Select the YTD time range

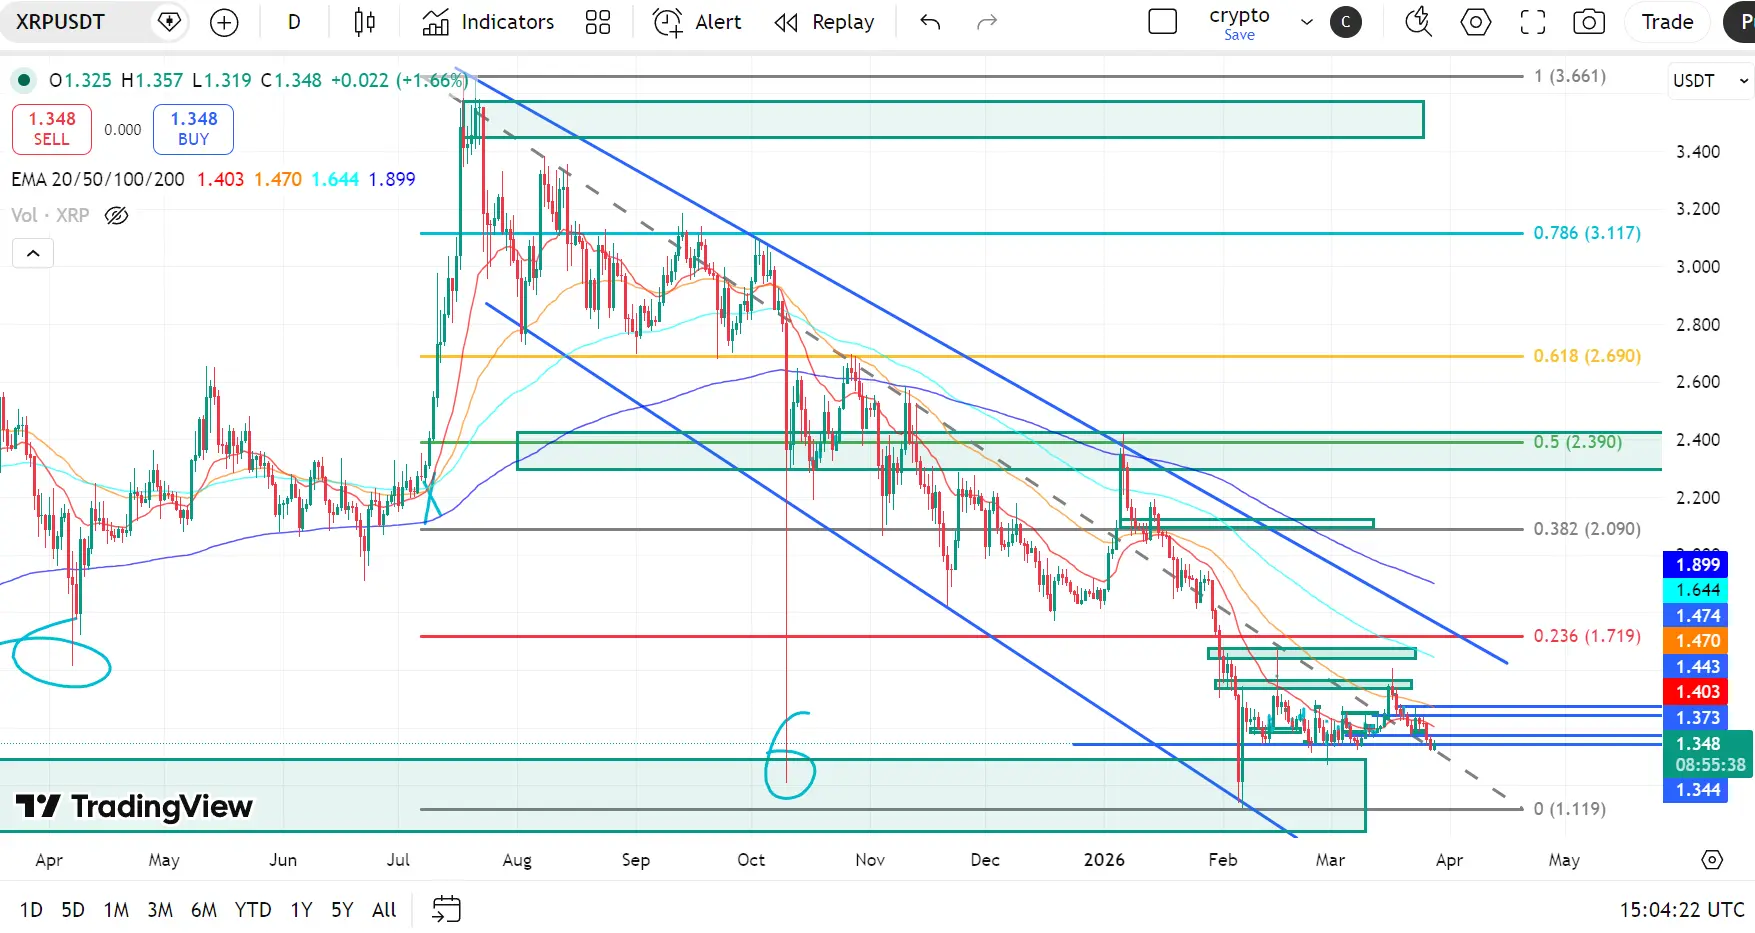click(253, 910)
